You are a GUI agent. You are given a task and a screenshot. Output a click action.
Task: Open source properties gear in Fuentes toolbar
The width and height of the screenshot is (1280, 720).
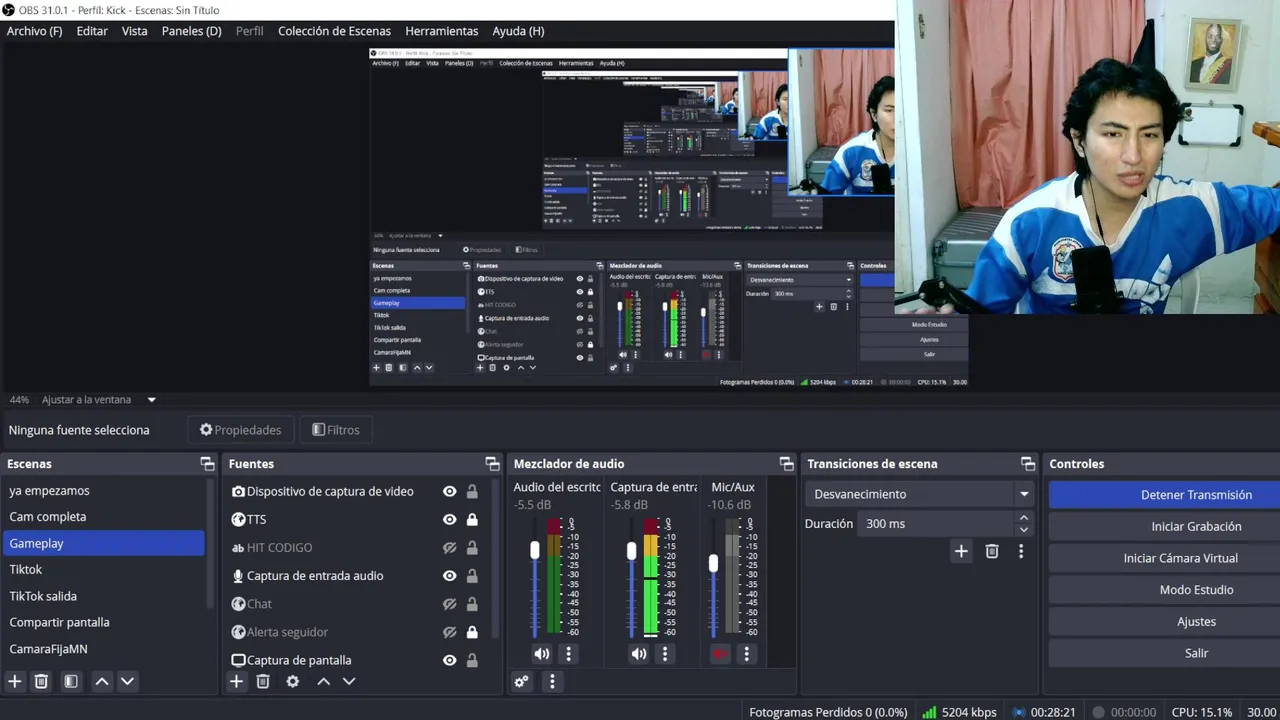(292, 681)
